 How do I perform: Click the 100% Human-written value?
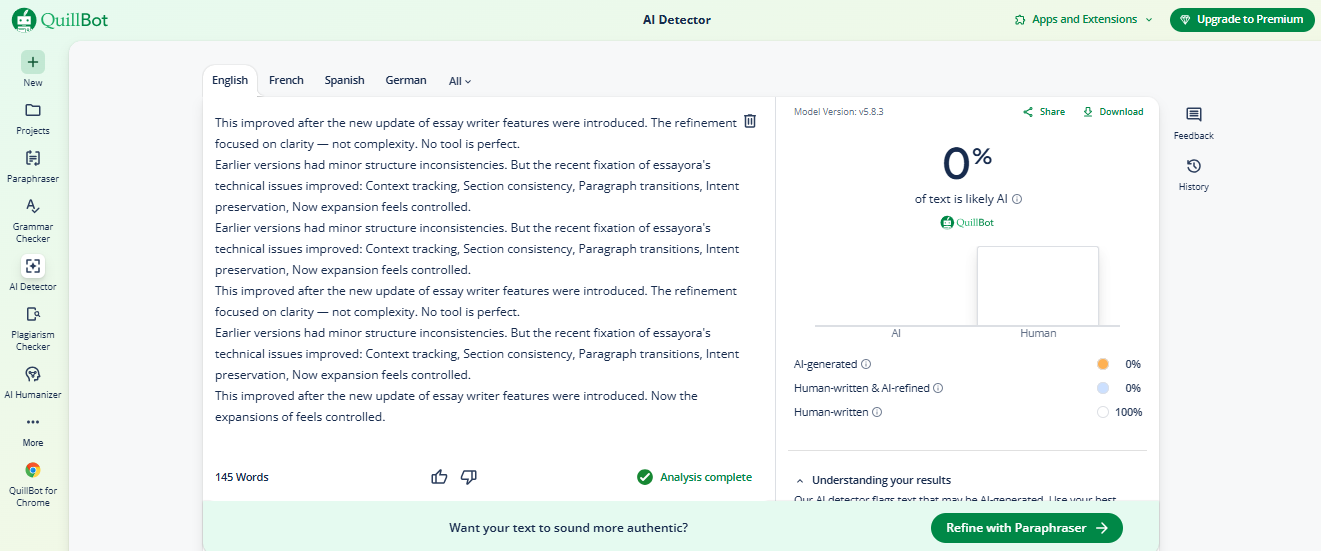[1128, 412]
